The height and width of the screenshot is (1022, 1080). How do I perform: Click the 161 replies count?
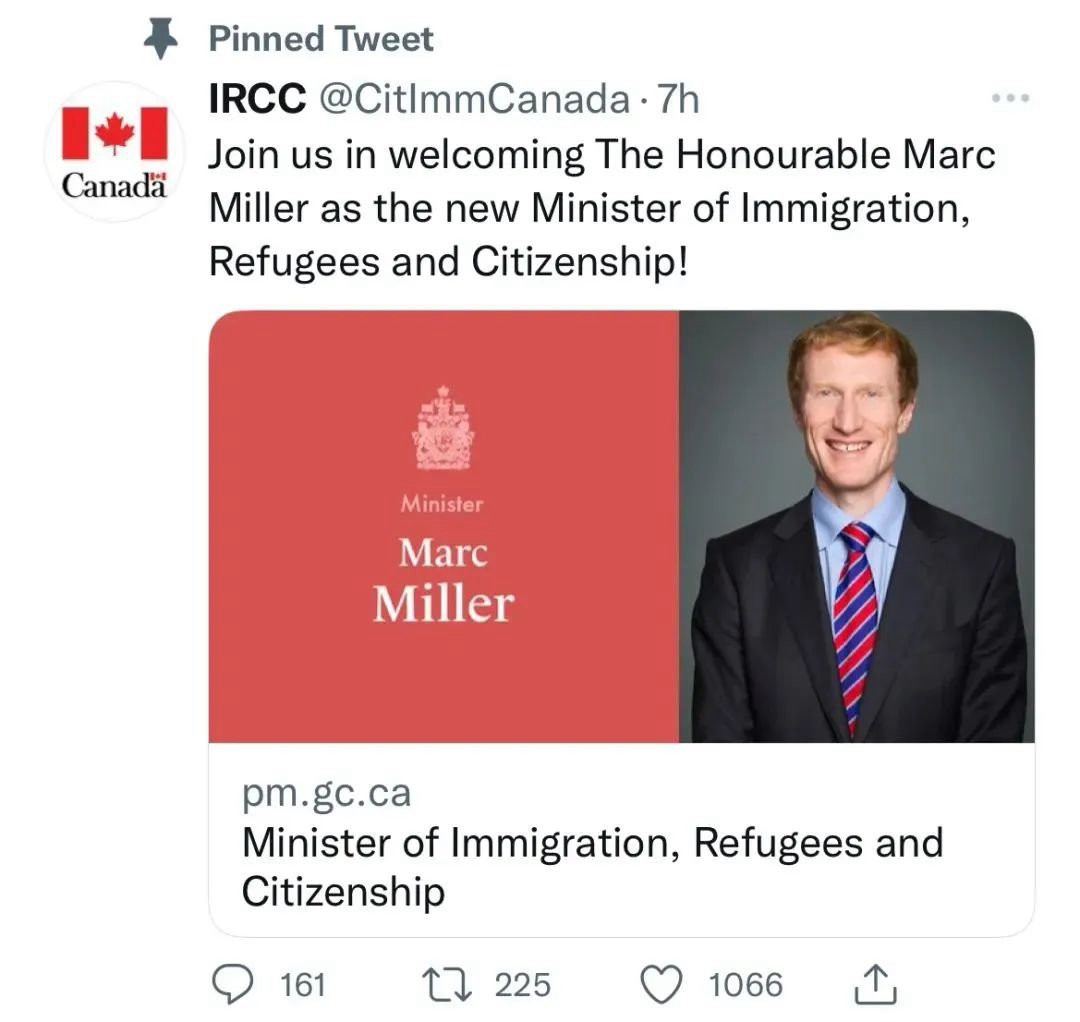(x=303, y=985)
